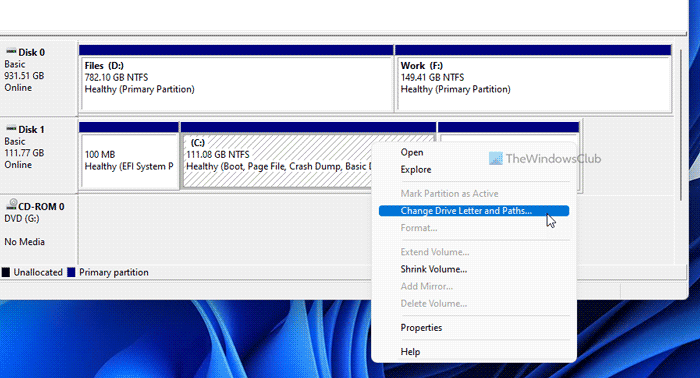
Task: Click the 'Primary partition' legend label
Action: [x=114, y=272]
